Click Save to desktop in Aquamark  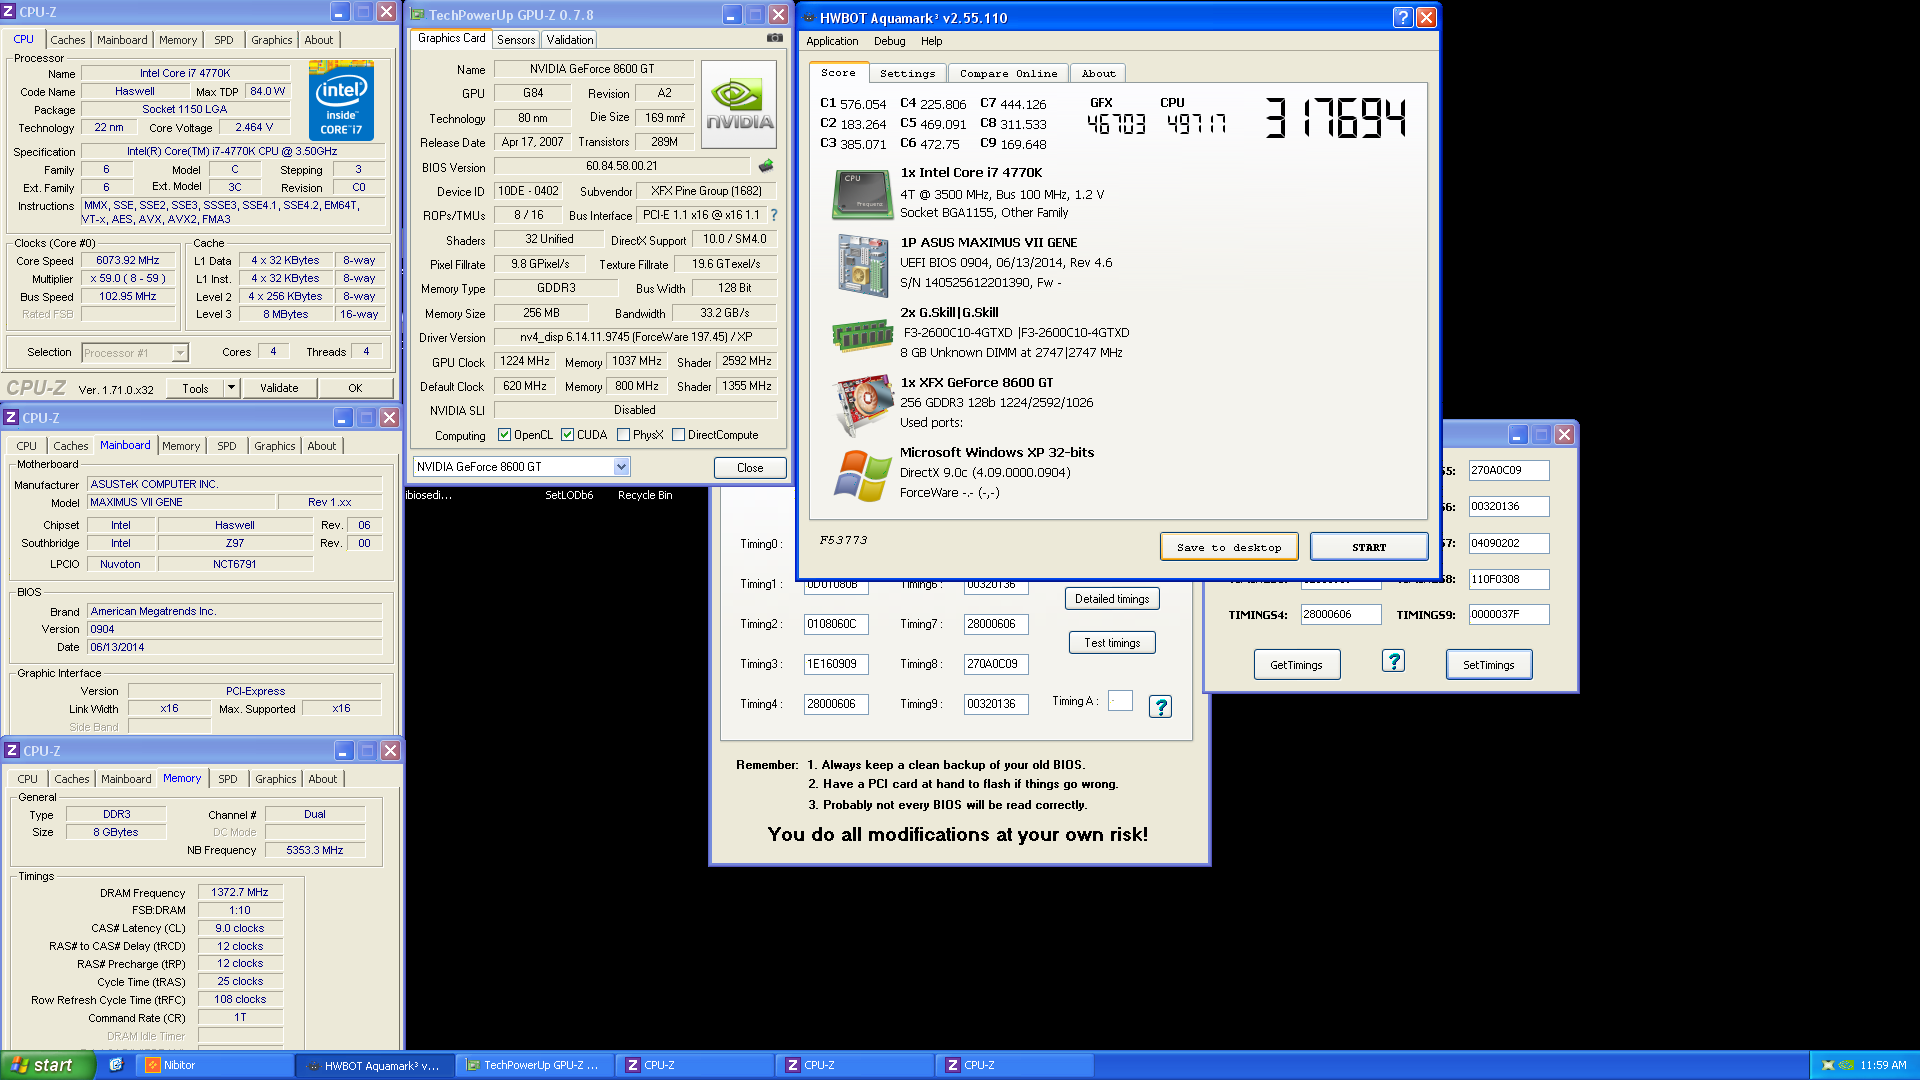pos(1228,547)
